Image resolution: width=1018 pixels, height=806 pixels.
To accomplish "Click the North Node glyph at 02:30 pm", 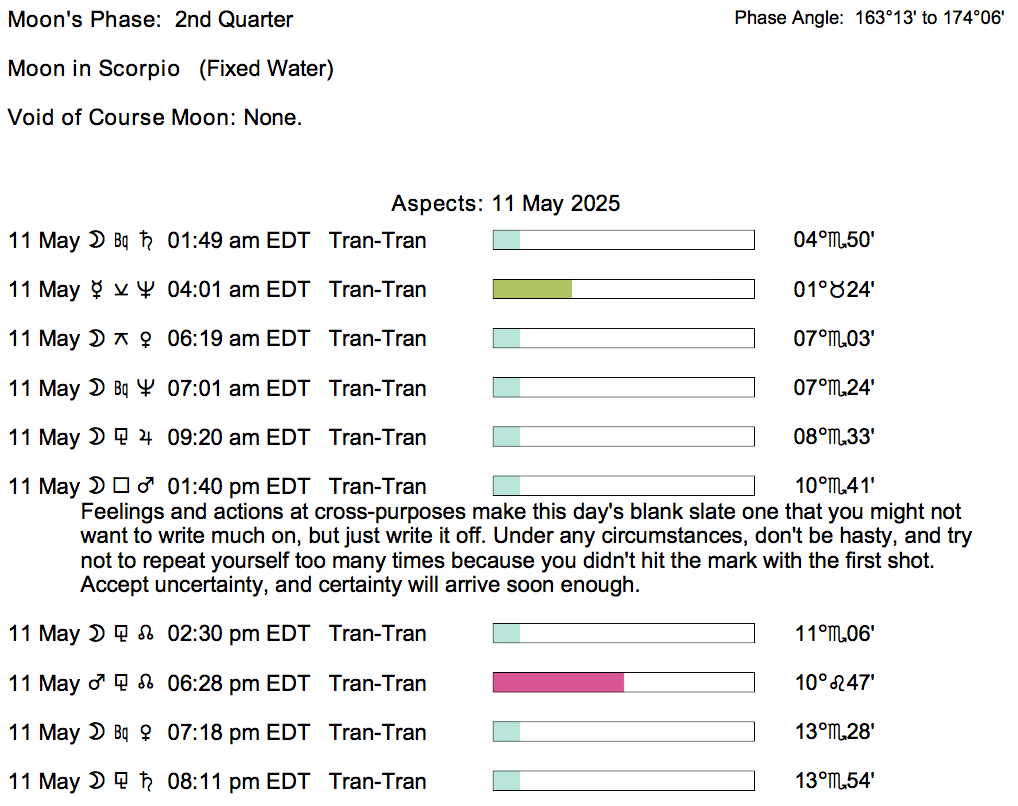I will 146,634.
